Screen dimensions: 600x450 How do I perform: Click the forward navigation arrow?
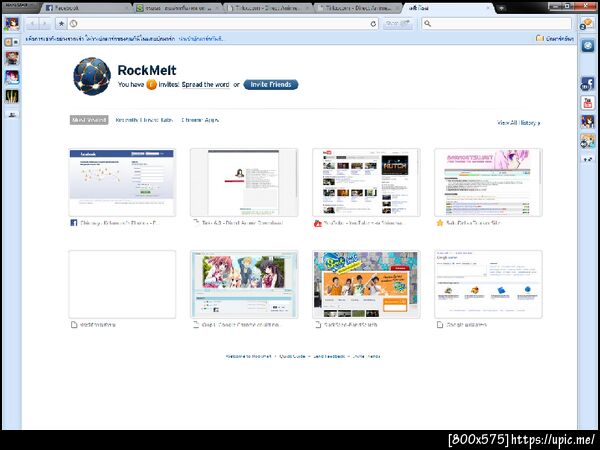[45, 24]
